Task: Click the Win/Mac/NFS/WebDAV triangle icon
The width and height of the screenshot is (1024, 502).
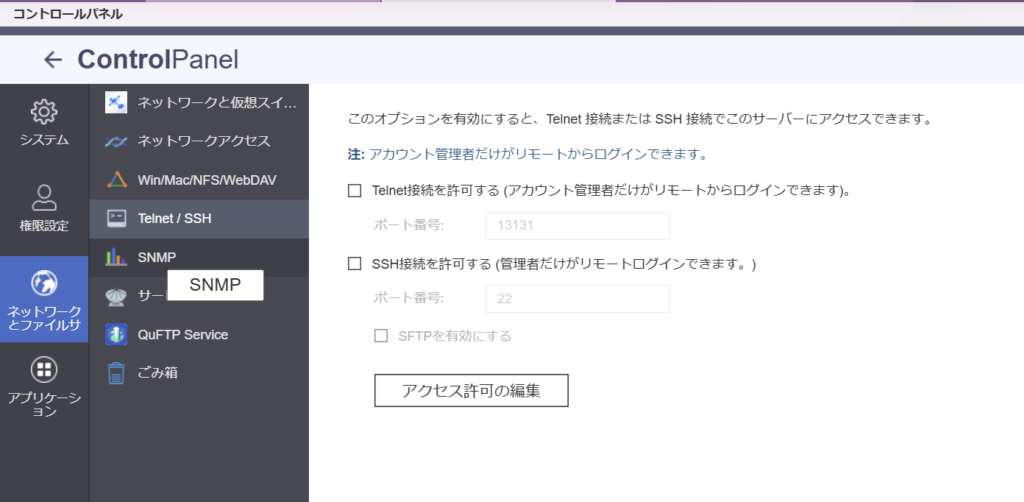Action: pyautogui.click(x=117, y=180)
